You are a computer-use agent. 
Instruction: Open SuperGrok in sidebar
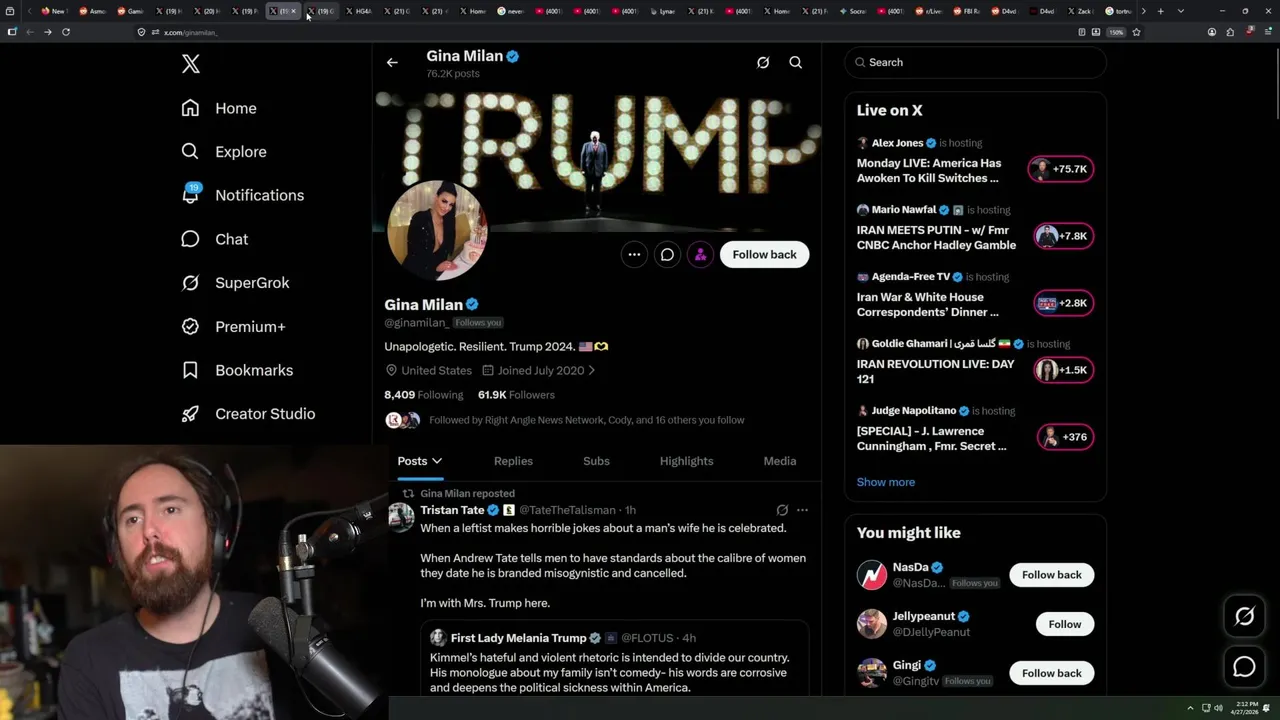(235, 283)
